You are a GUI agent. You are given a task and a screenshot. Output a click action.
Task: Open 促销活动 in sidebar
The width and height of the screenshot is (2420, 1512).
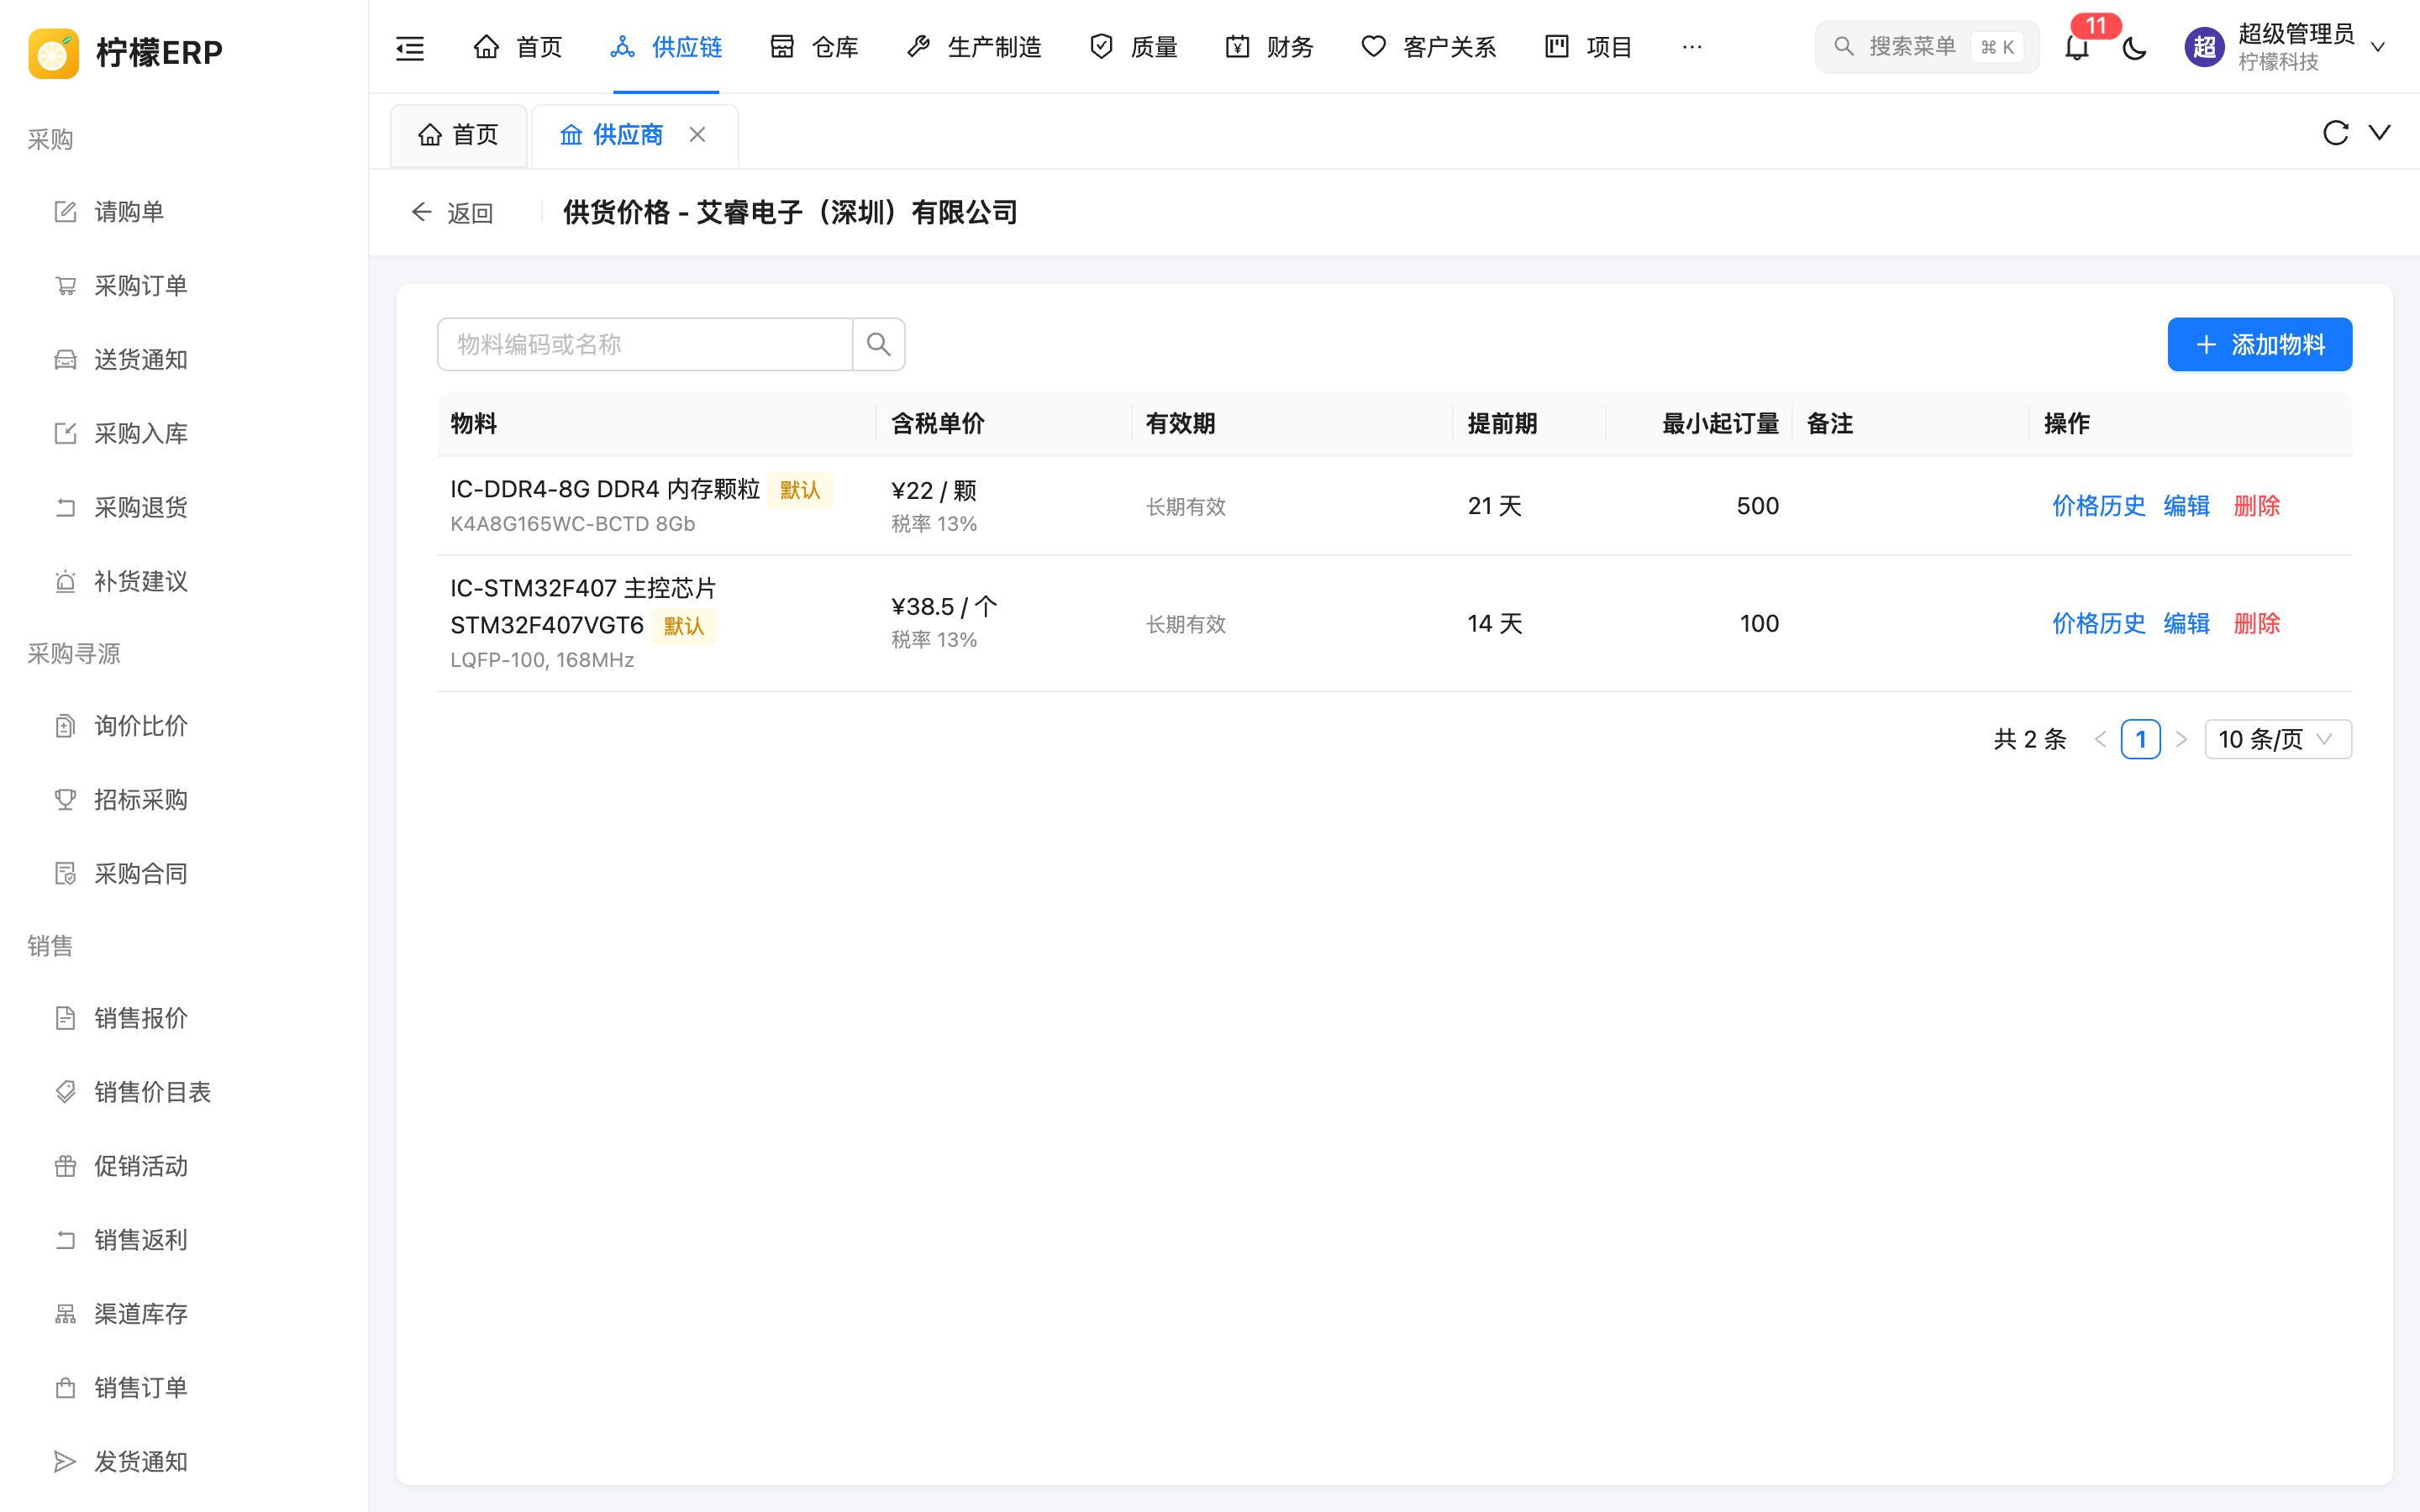tap(184, 1166)
